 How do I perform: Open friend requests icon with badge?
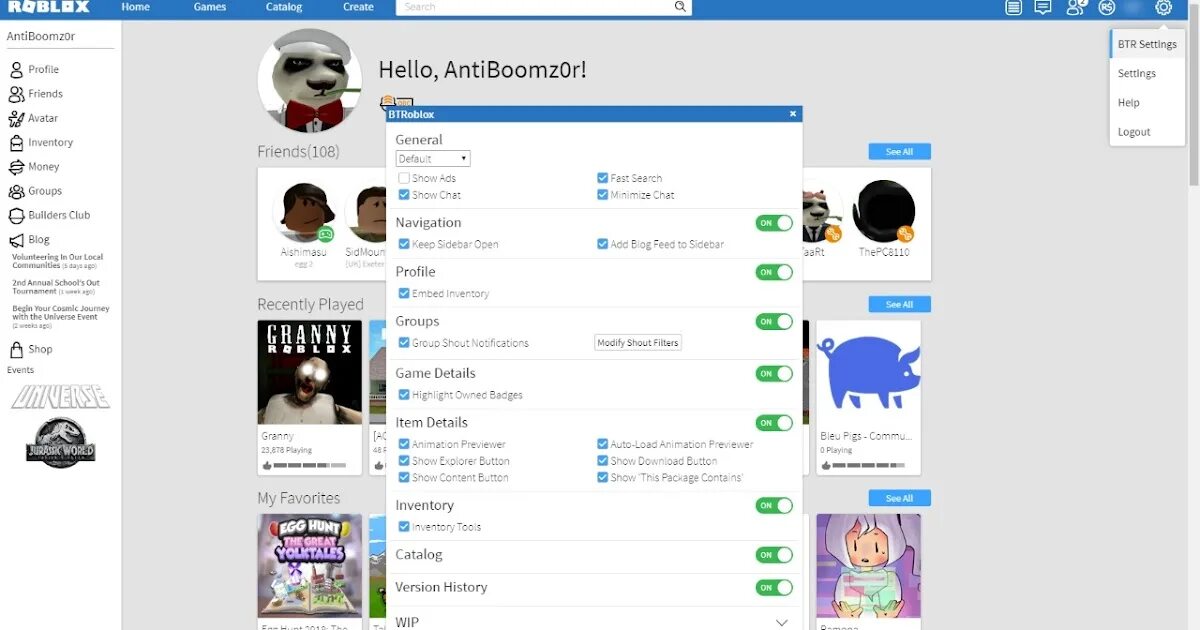[x=1076, y=7]
